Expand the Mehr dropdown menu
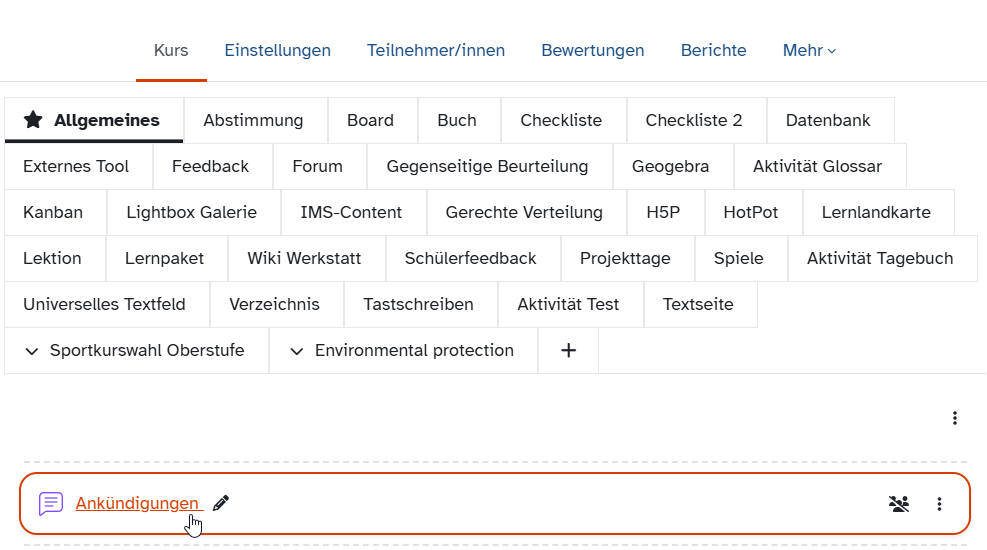 (x=809, y=50)
